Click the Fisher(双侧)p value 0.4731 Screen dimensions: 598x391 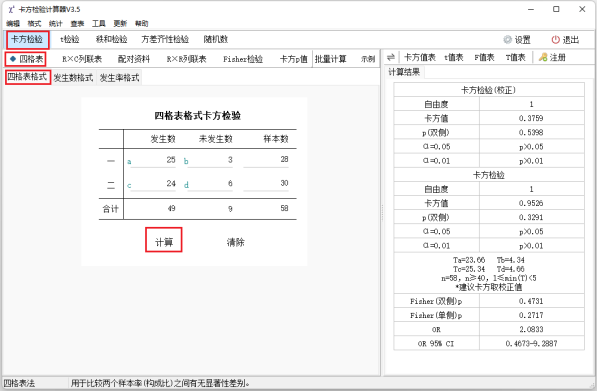(531, 301)
